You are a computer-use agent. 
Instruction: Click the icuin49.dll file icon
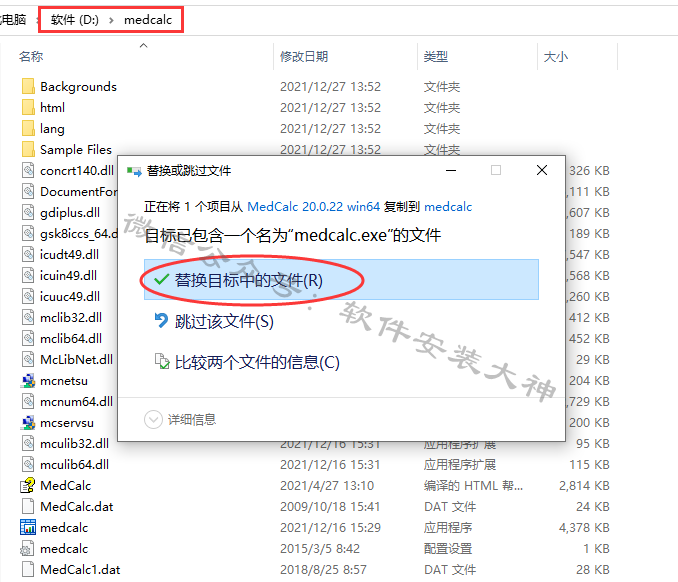point(28,275)
